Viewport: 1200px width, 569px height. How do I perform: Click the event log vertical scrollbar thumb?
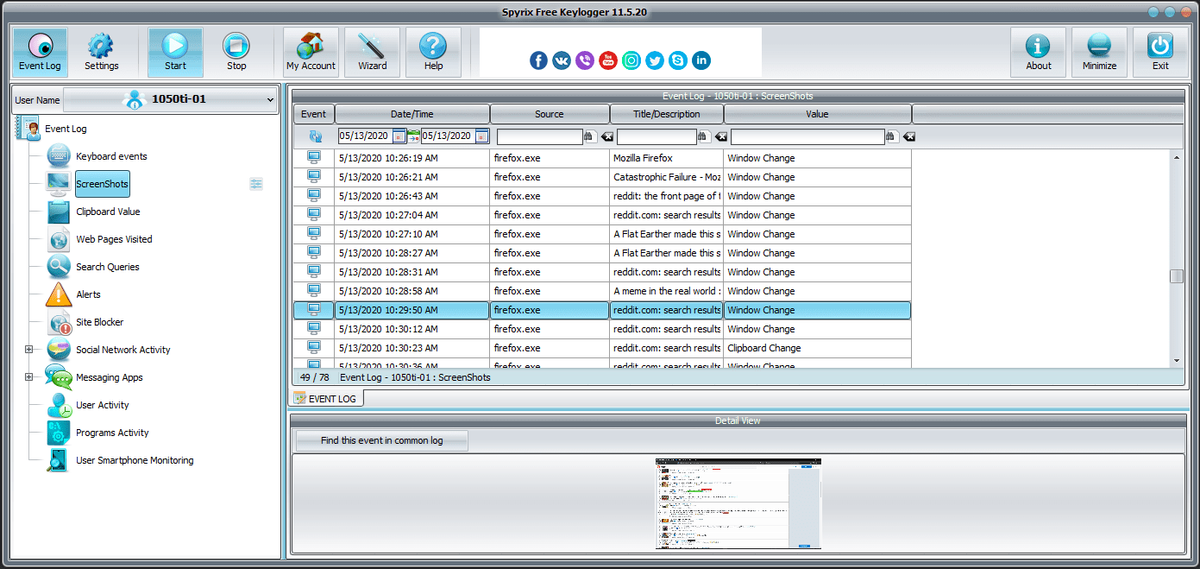coord(1177,277)
